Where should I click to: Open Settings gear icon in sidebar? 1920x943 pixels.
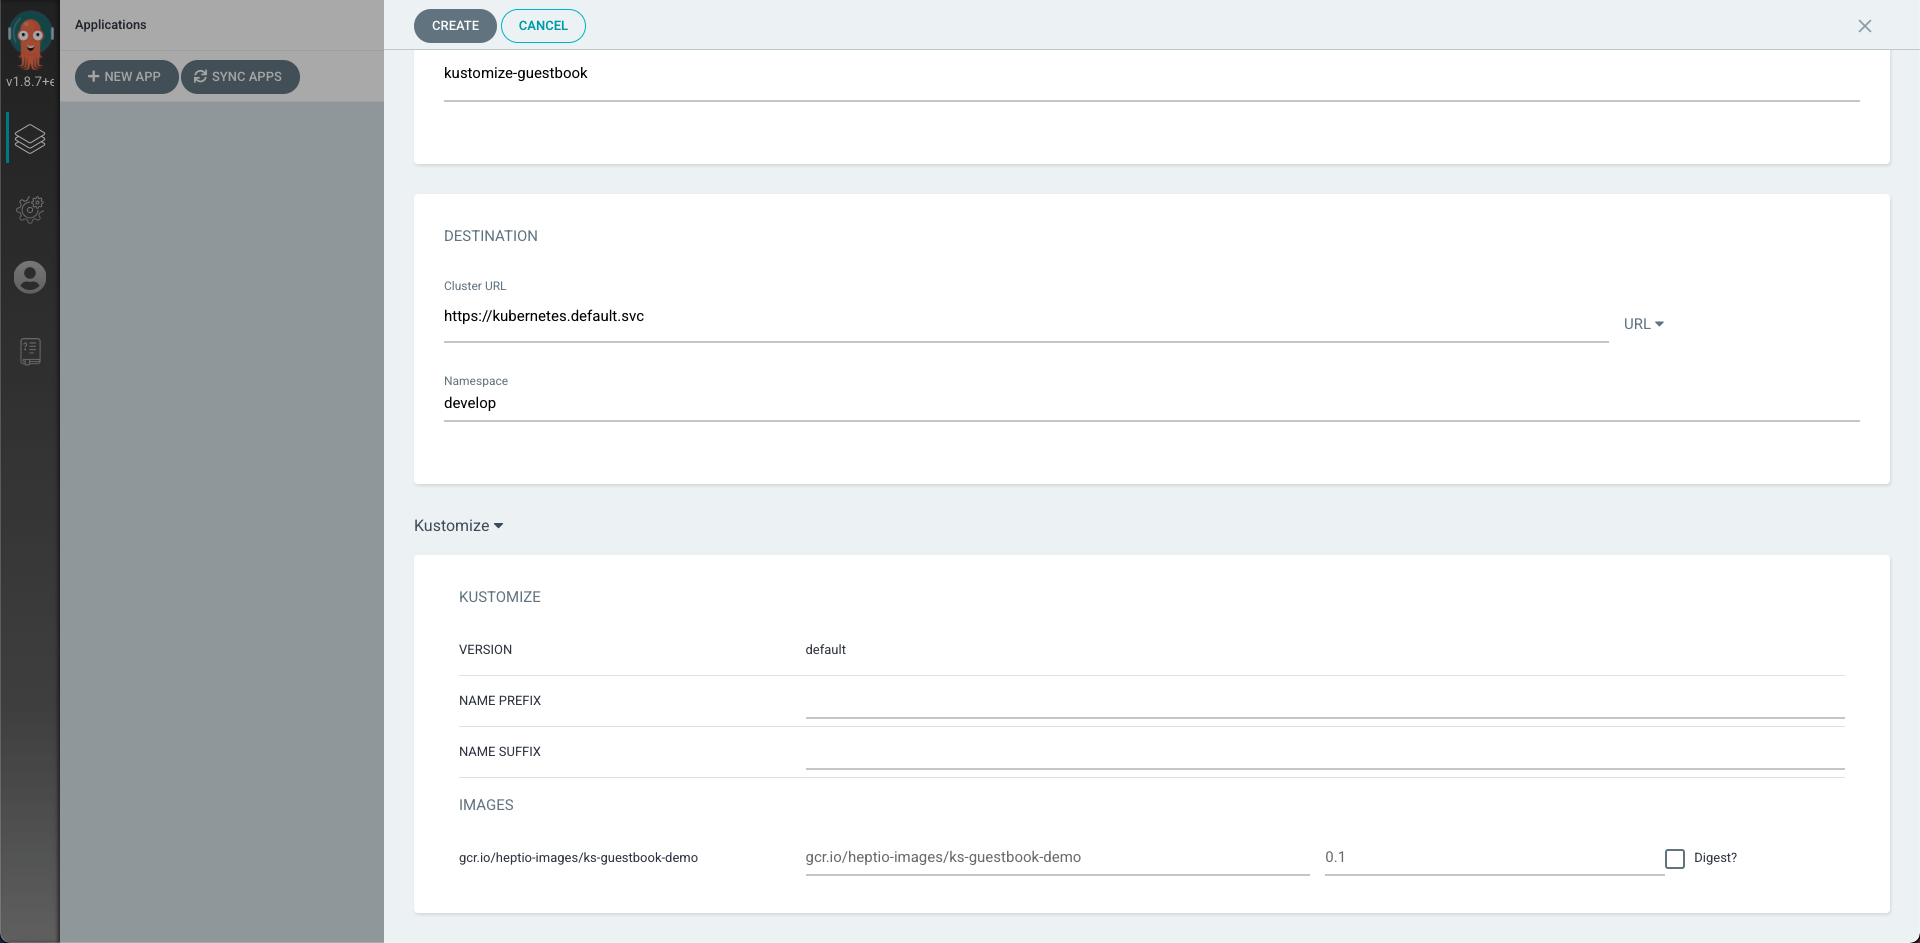(x=30, y=209)
